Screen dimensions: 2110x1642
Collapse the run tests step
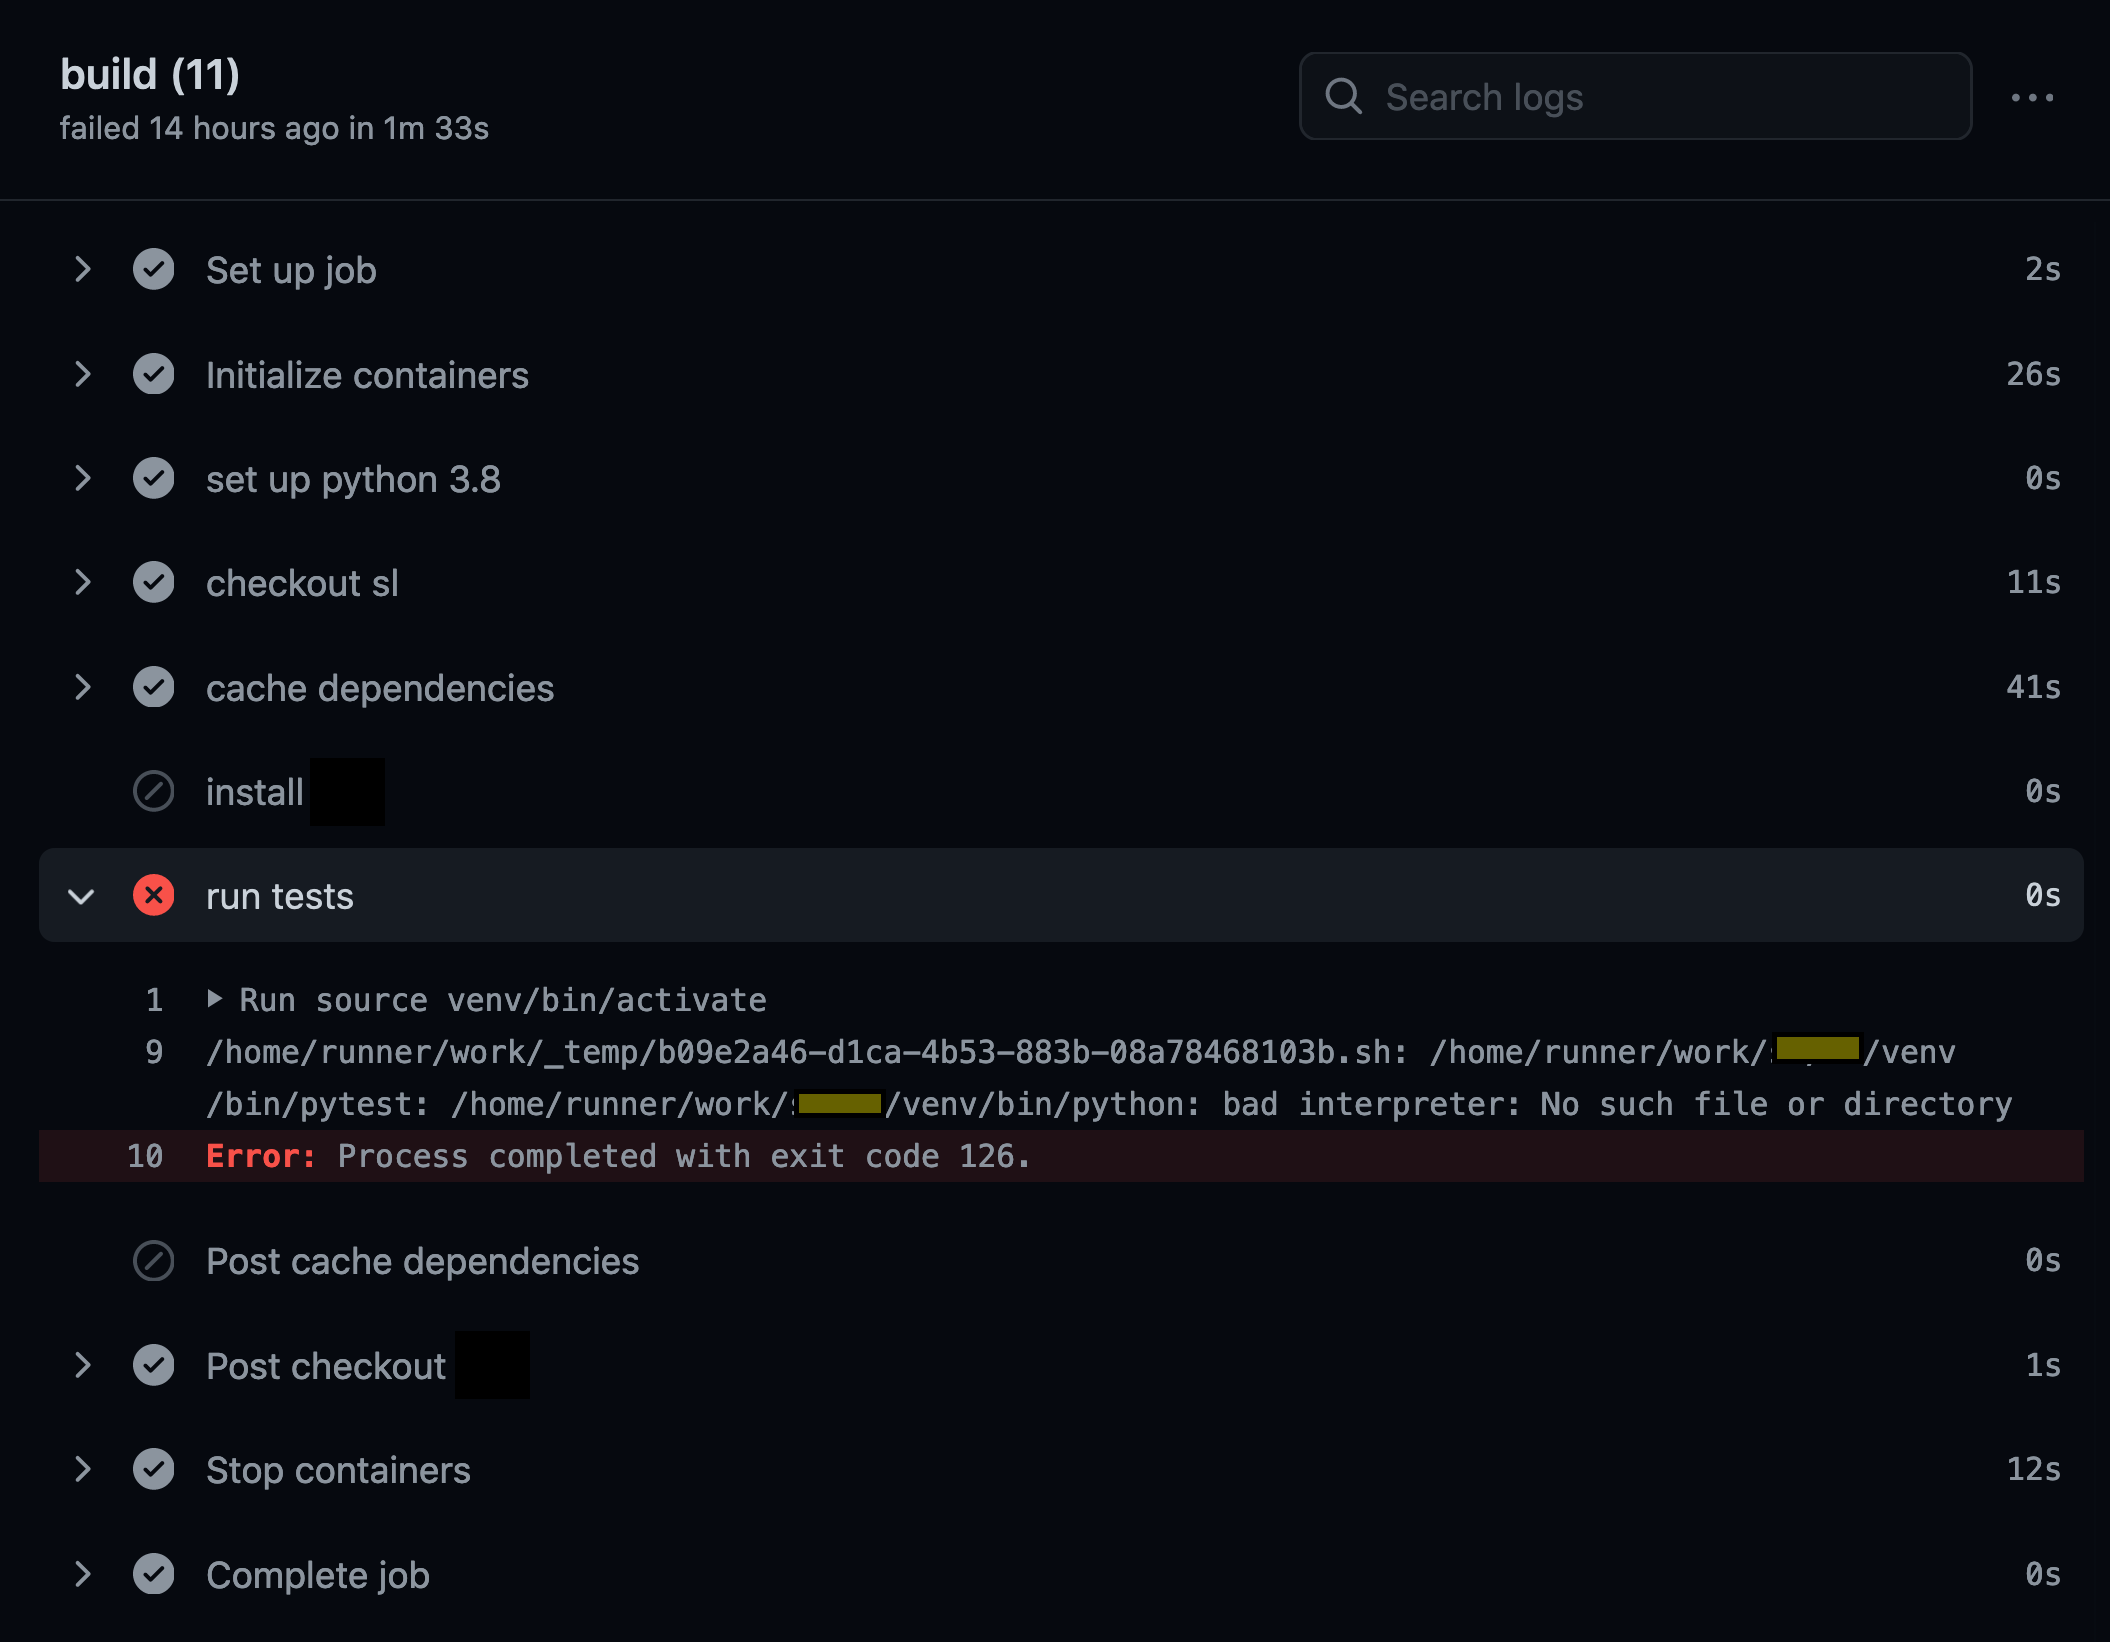click(x=82, y=895)
